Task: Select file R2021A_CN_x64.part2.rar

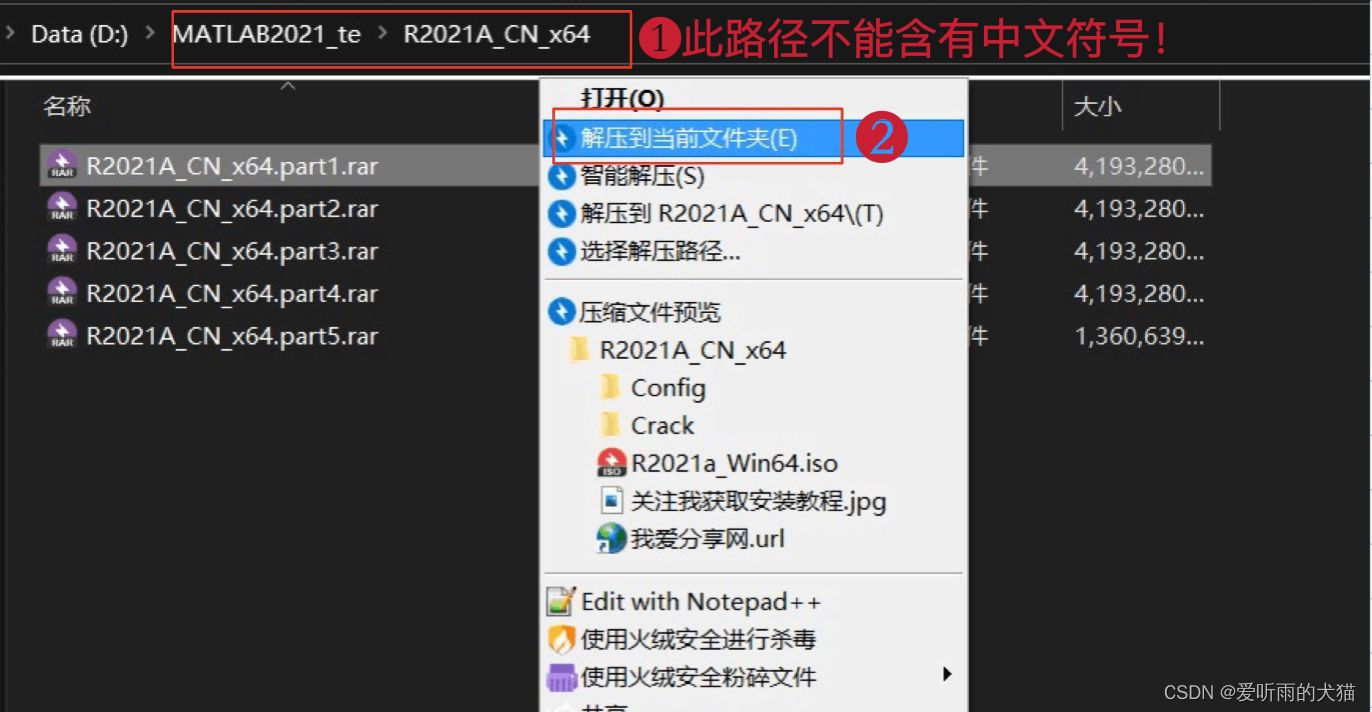Action: [232, 209]
